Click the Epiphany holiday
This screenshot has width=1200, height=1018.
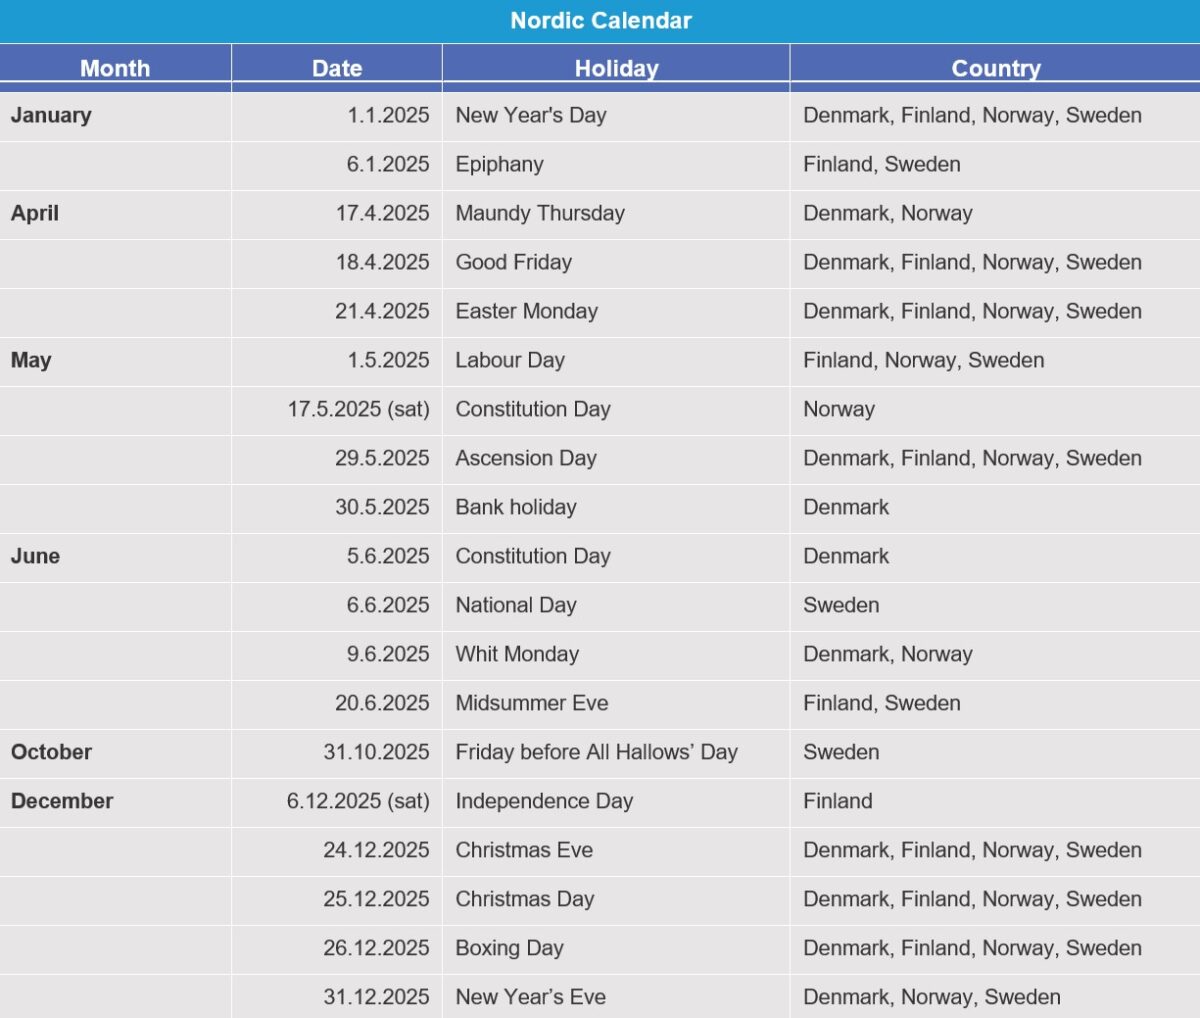(500, 164)
